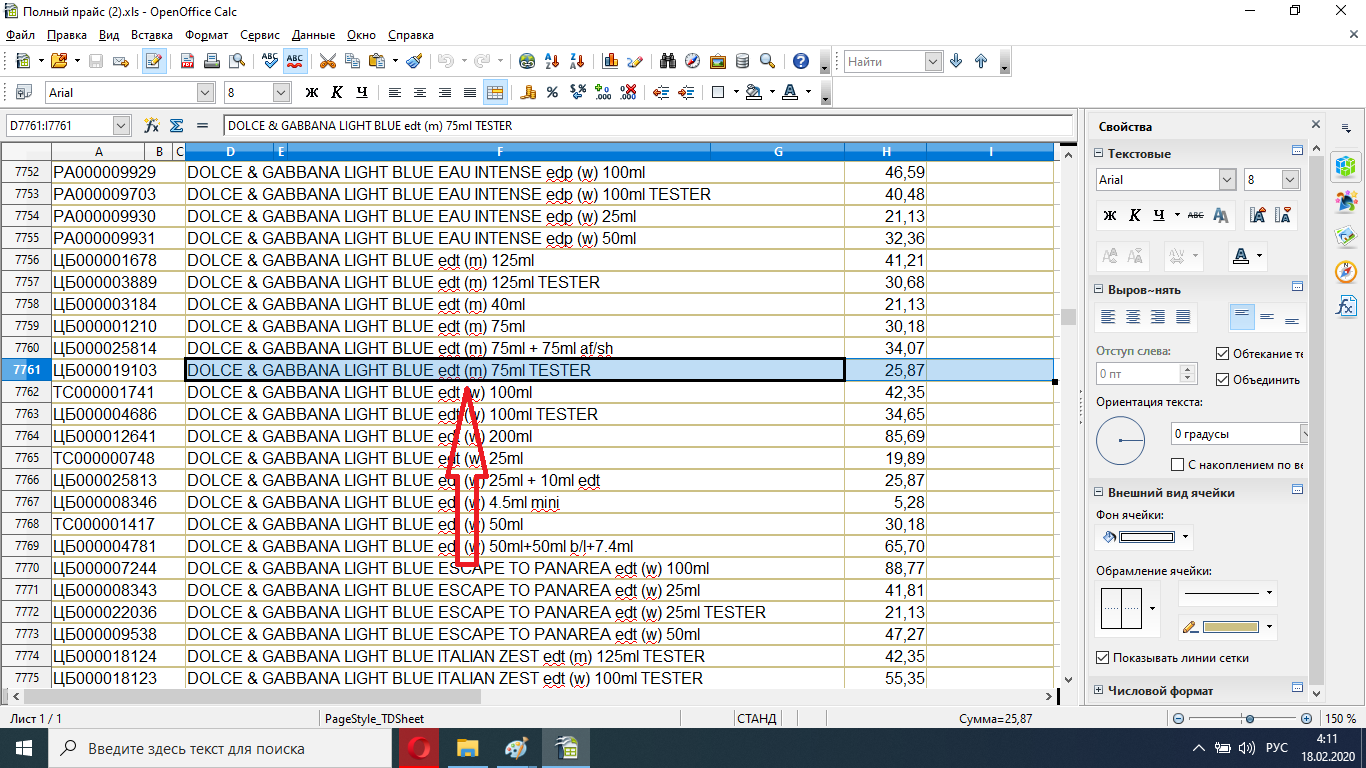Open OpenOffice Help
This screenshot has width=1366, height=768.
(x=800, y=61)
